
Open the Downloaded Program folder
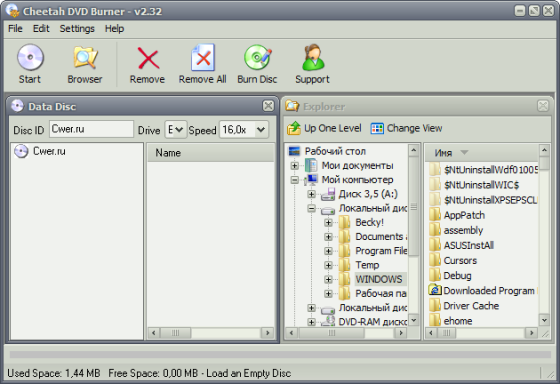(483, 290)
